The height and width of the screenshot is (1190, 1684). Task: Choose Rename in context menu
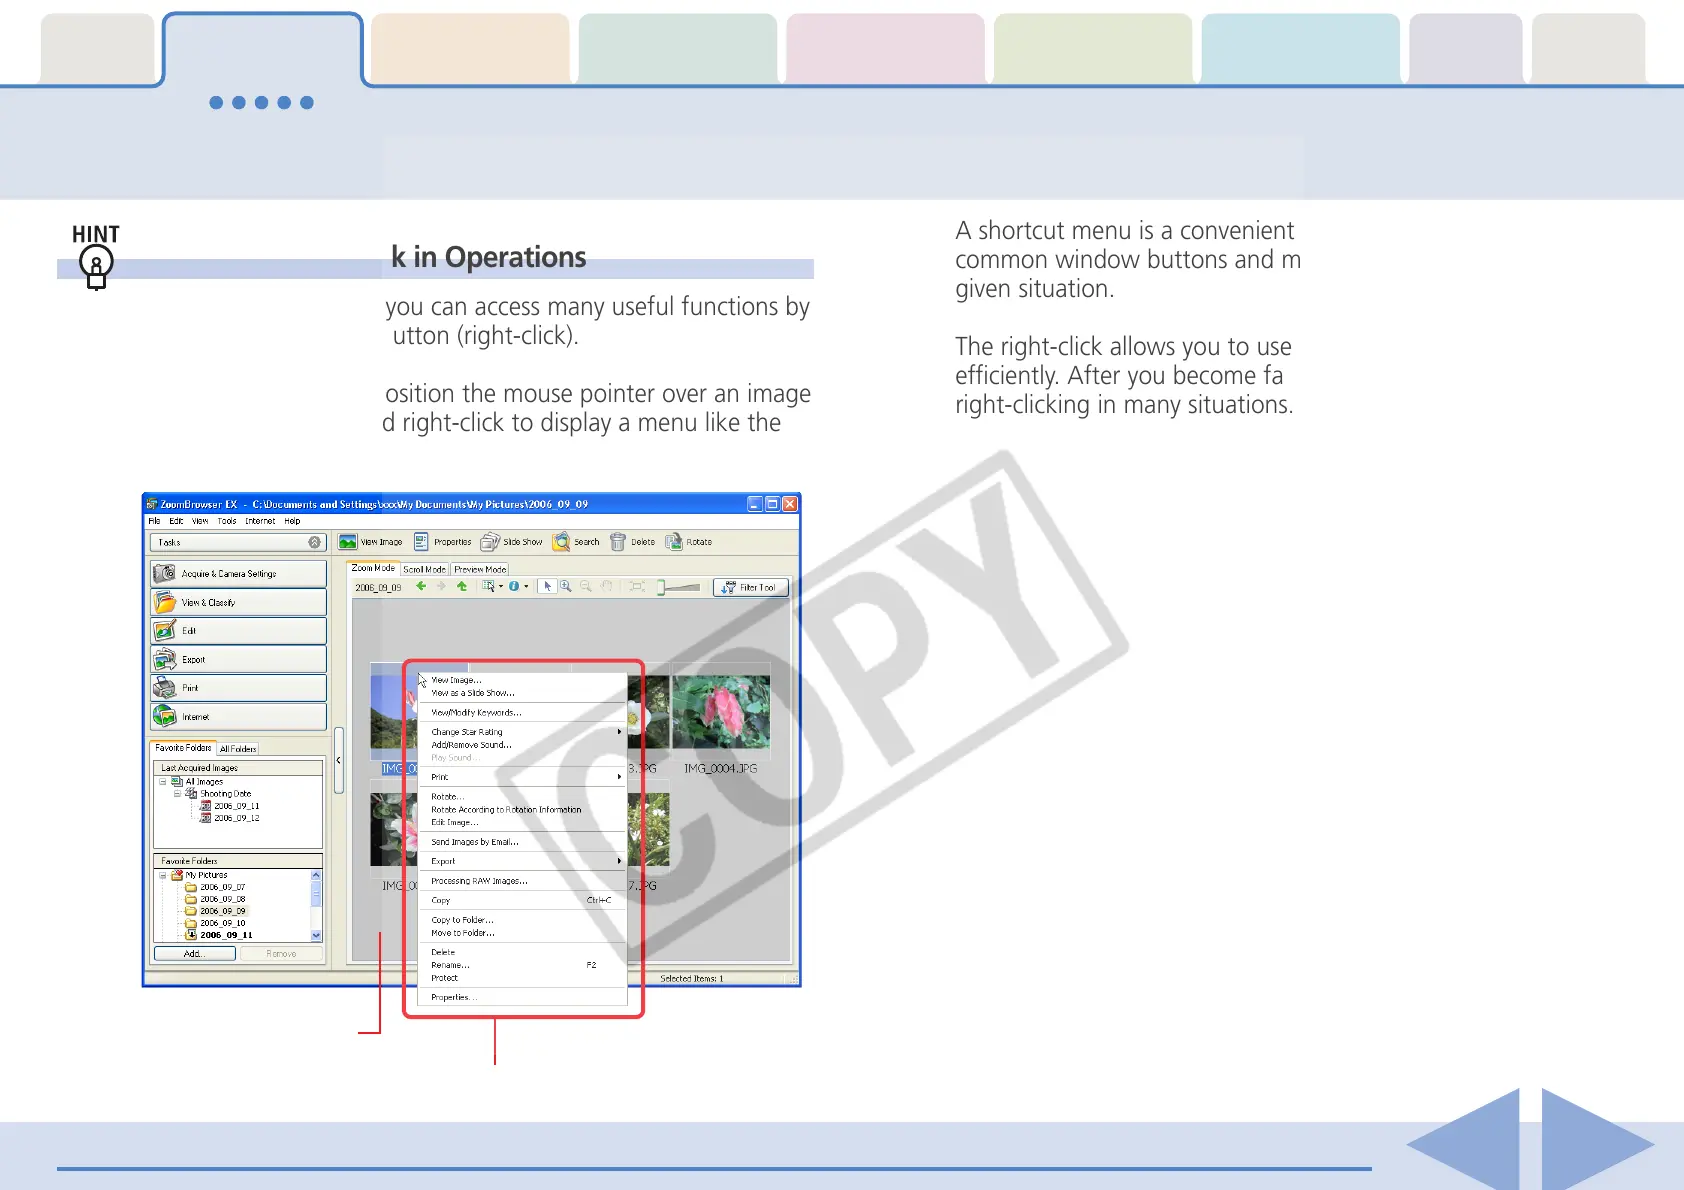click(522, 965)
